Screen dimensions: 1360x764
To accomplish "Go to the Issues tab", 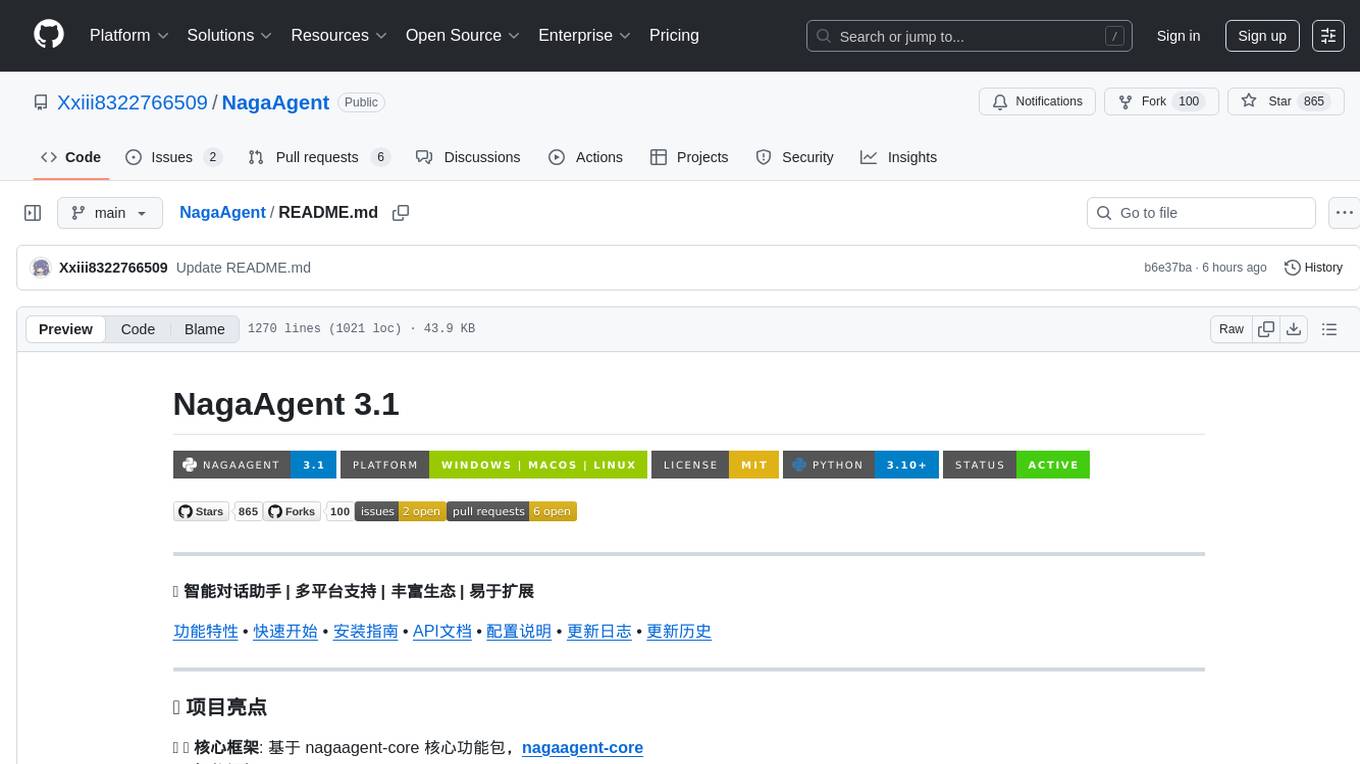I will tap(173, 157).
